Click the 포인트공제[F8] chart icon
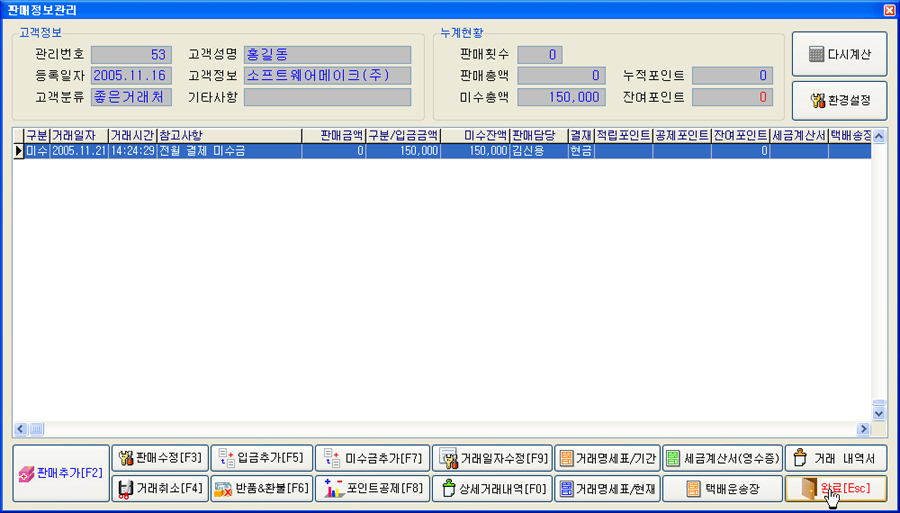 pyautogui.click(x=333, y=488)
